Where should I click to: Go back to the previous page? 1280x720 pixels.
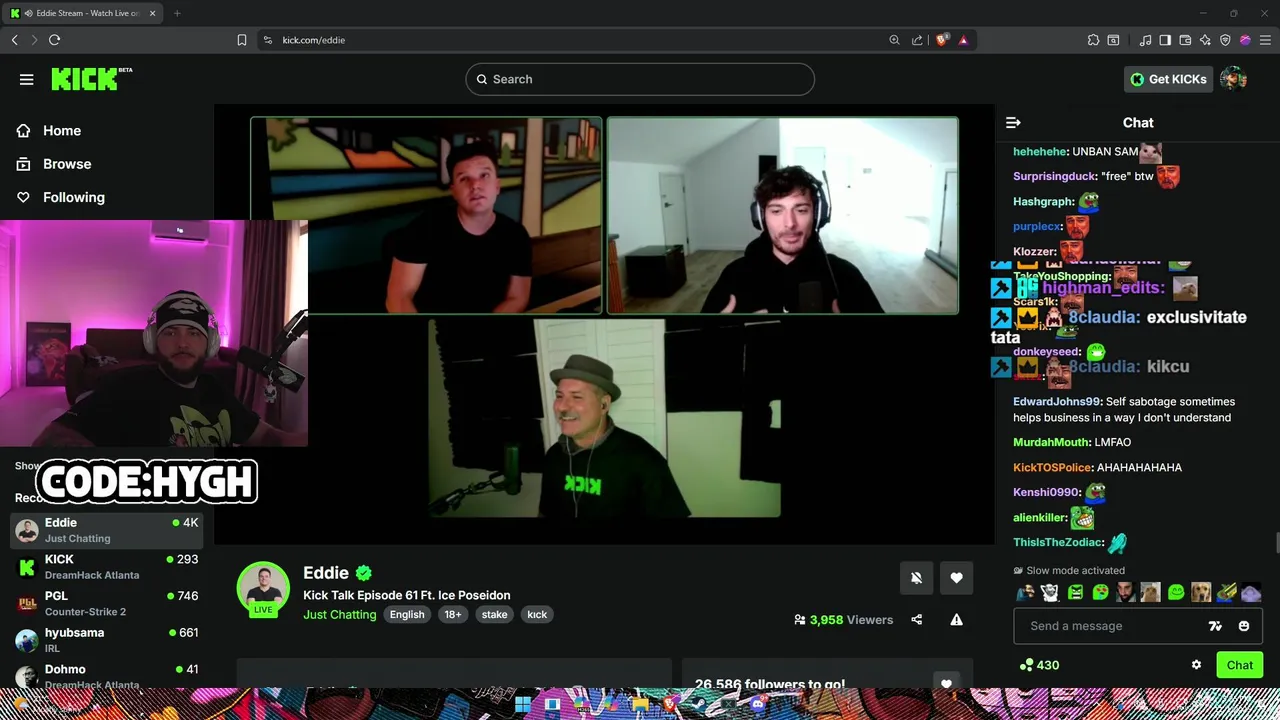tap(14, 40)
